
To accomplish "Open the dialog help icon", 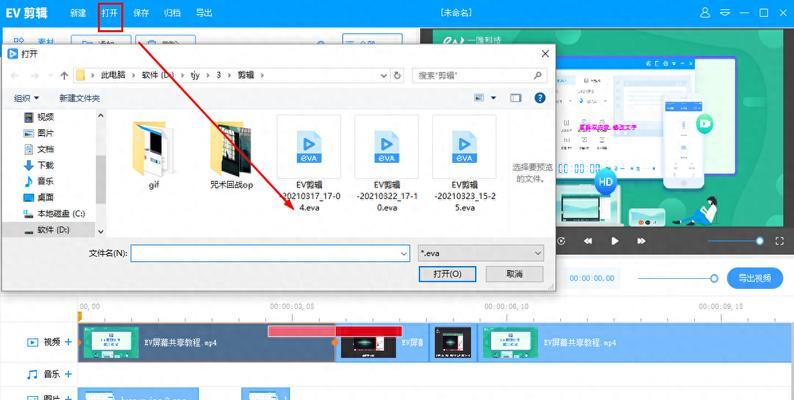I will (540, 98).
